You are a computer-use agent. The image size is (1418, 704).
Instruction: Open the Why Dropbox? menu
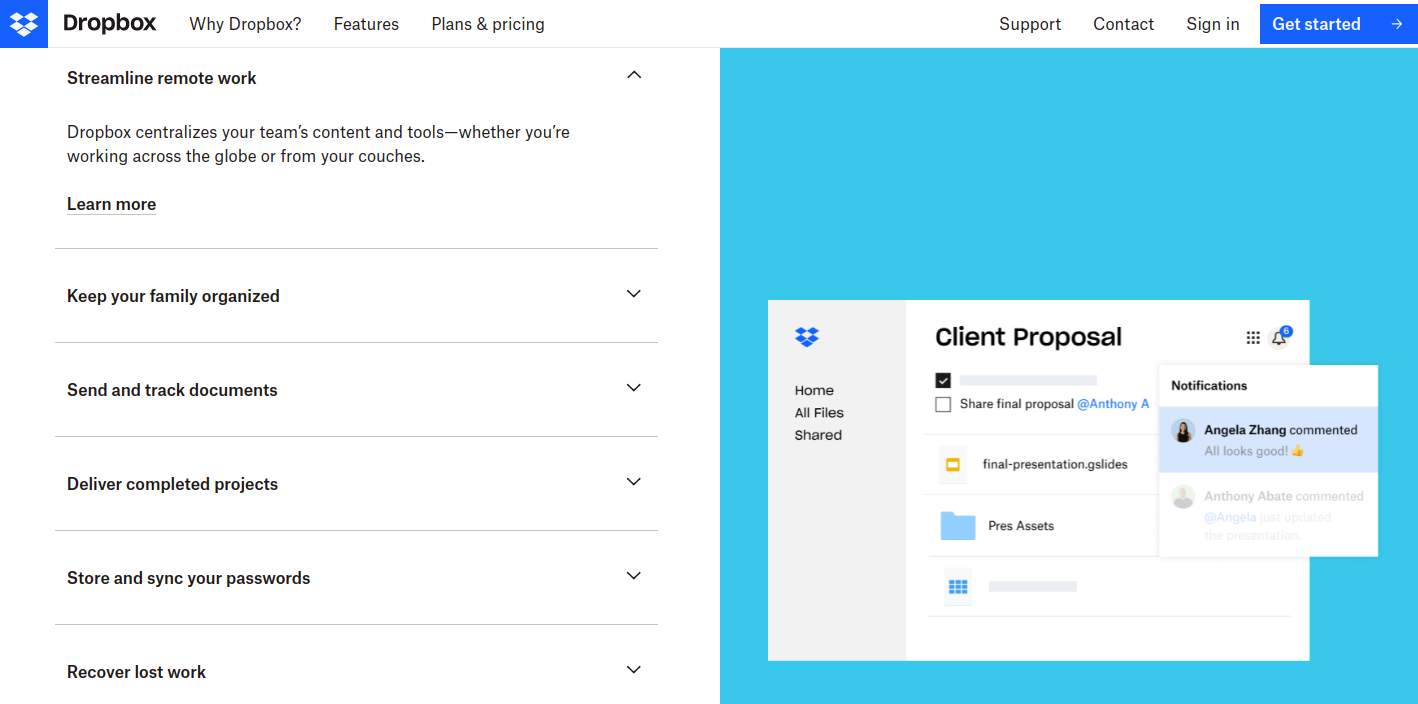pos(245,24)
